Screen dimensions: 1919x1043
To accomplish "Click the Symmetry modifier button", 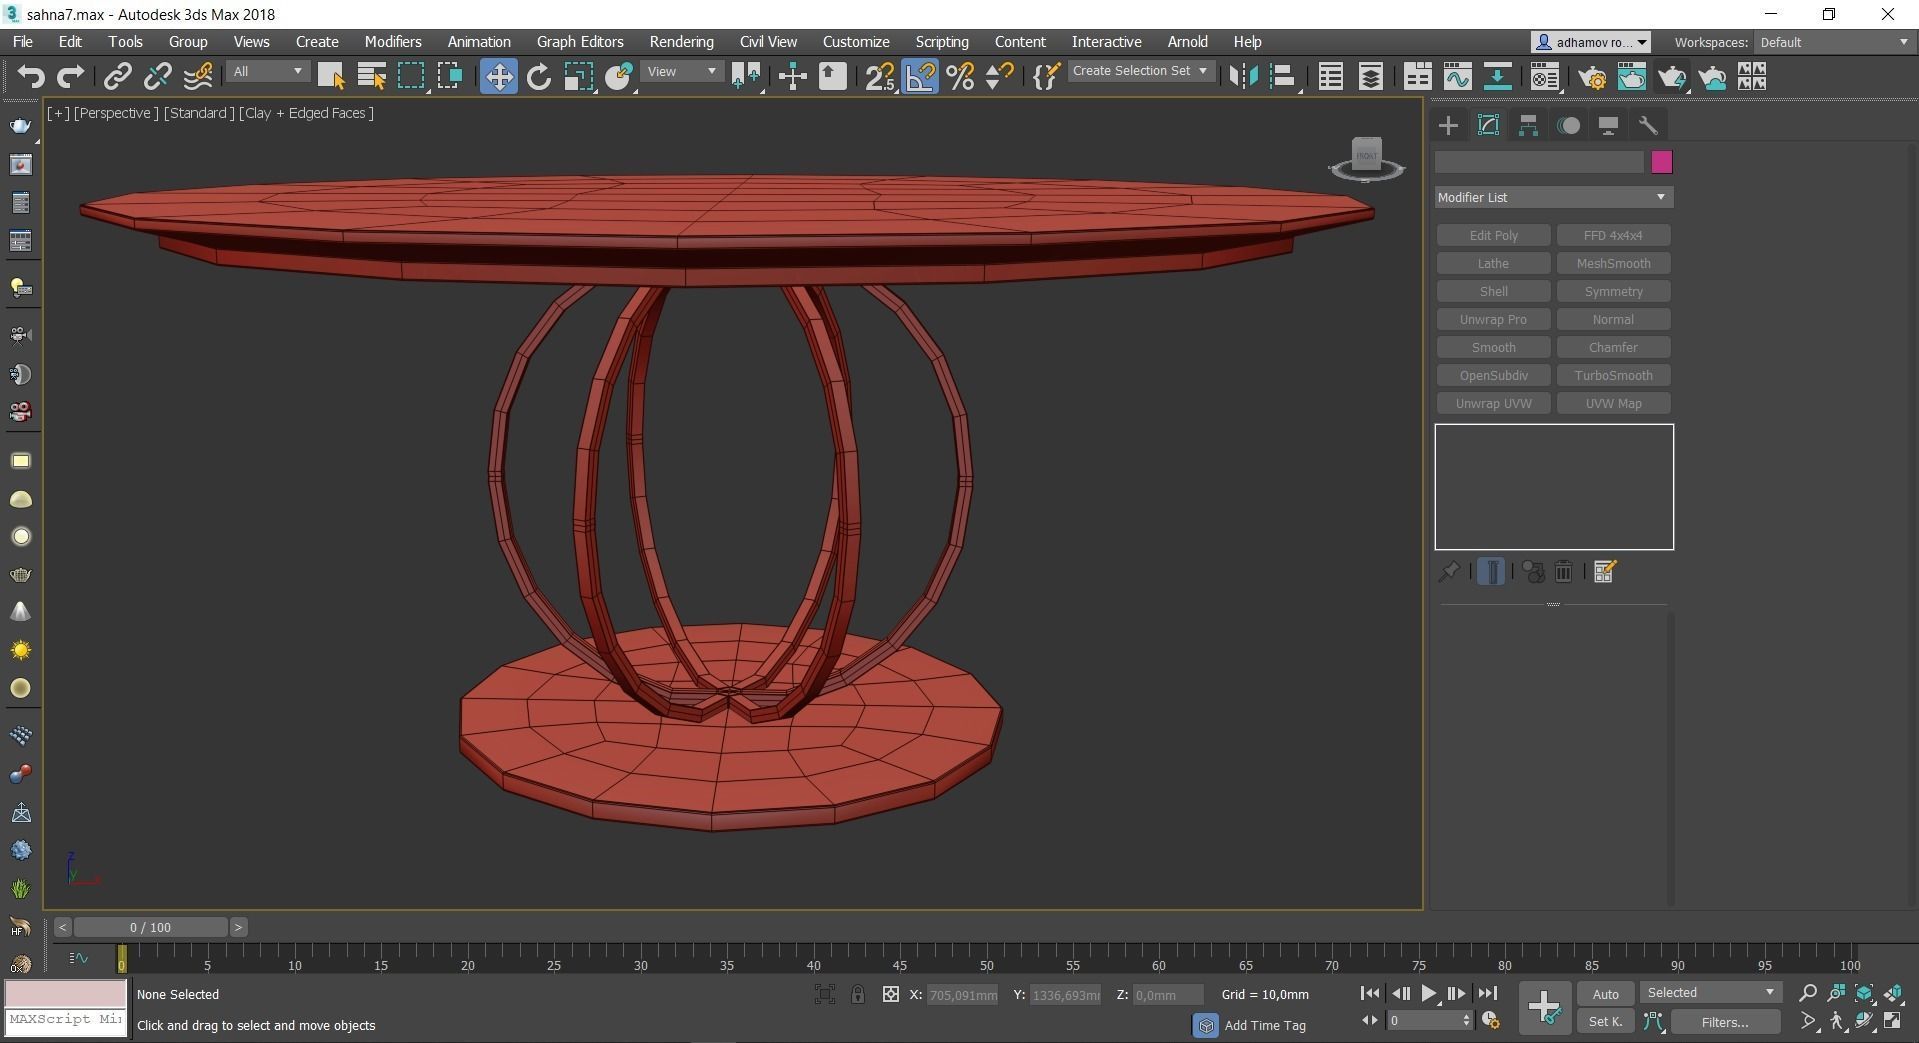I will coord(1613,291).
